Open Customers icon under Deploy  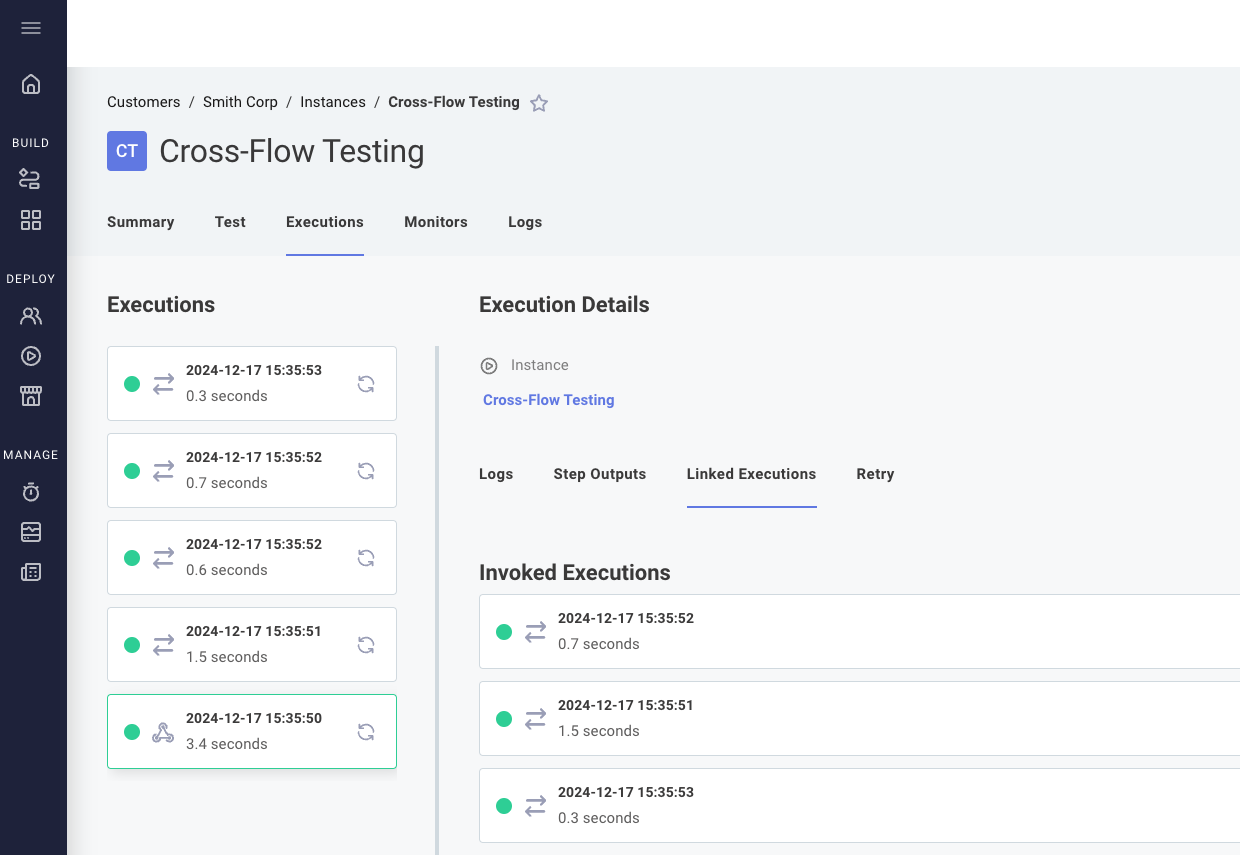click(x=31, y=316)
